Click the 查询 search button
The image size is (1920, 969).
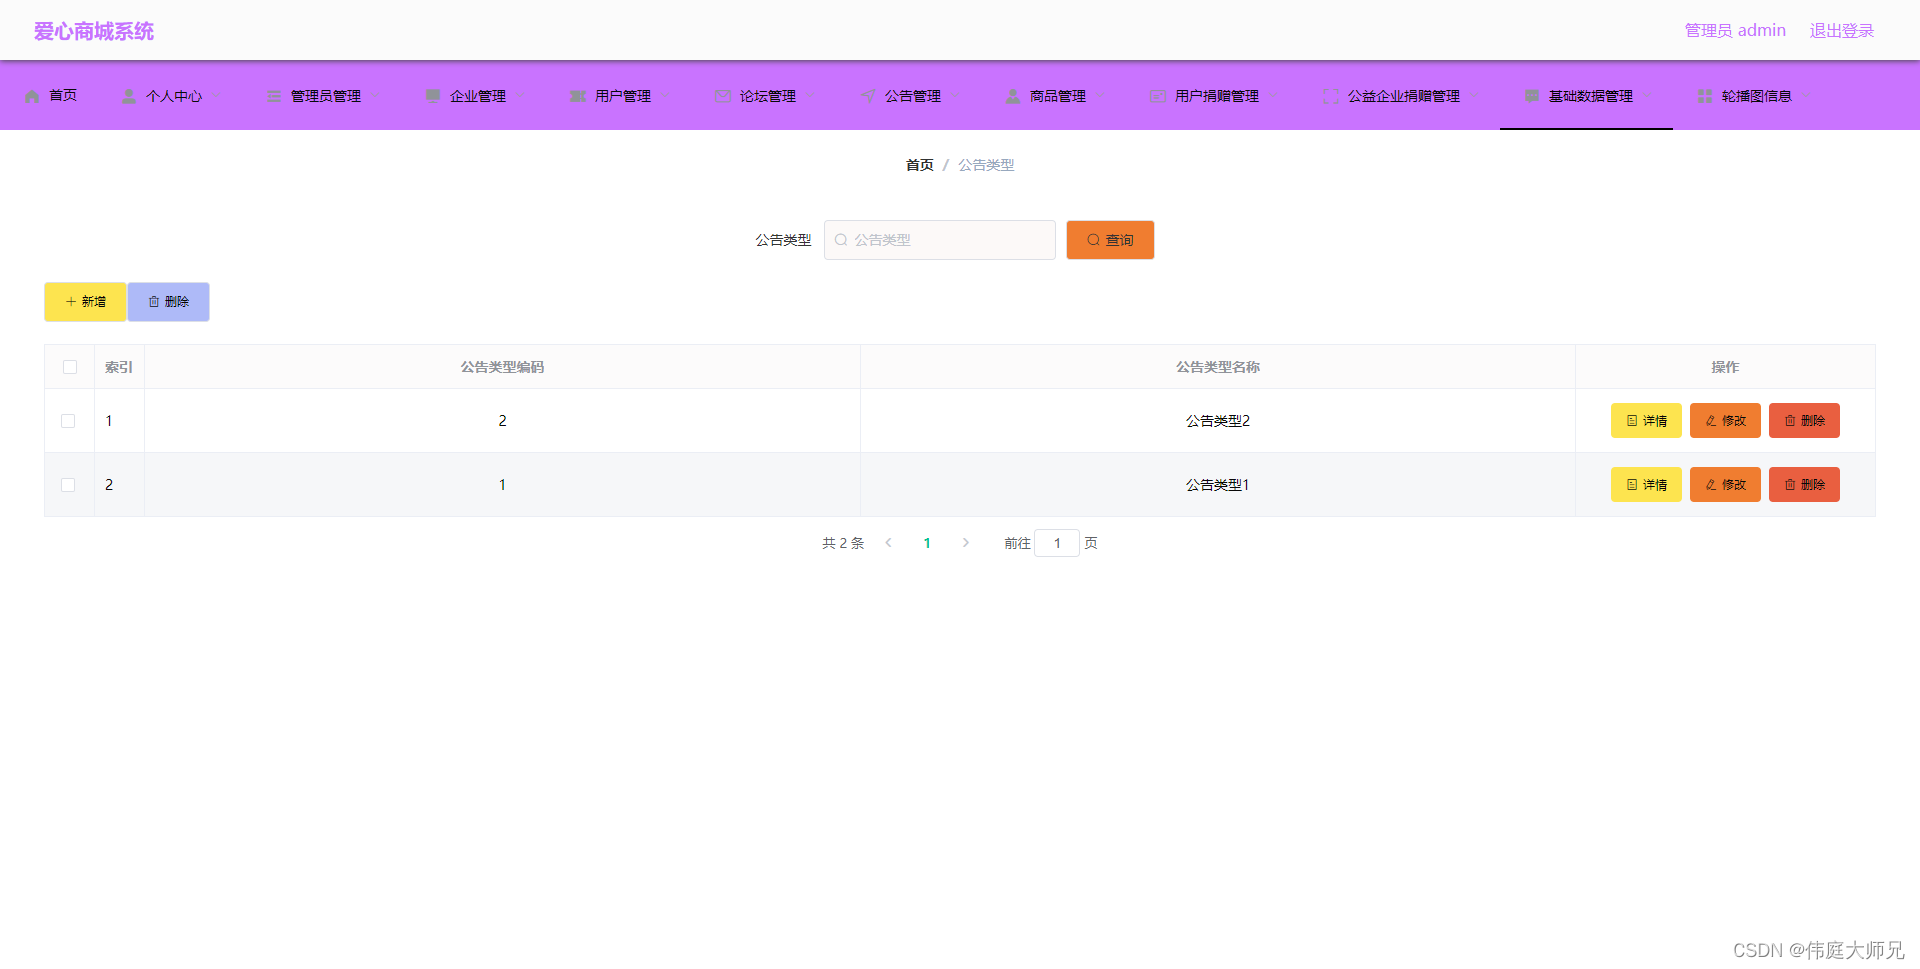pyautogui.click(x=1110, y=240)
